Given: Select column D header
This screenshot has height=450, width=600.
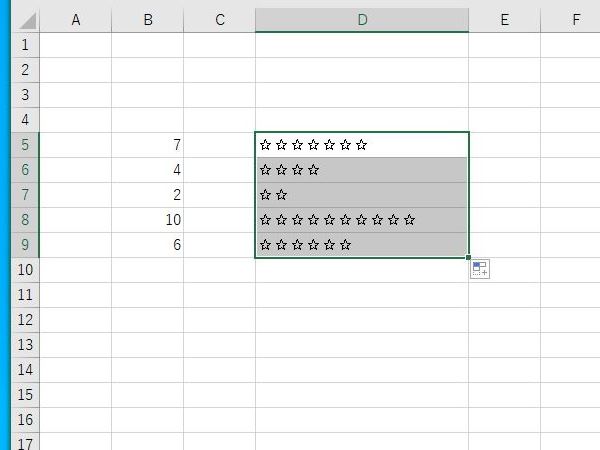Looking at the screenshot, I should pyautogui.click(x=361, y=20).
